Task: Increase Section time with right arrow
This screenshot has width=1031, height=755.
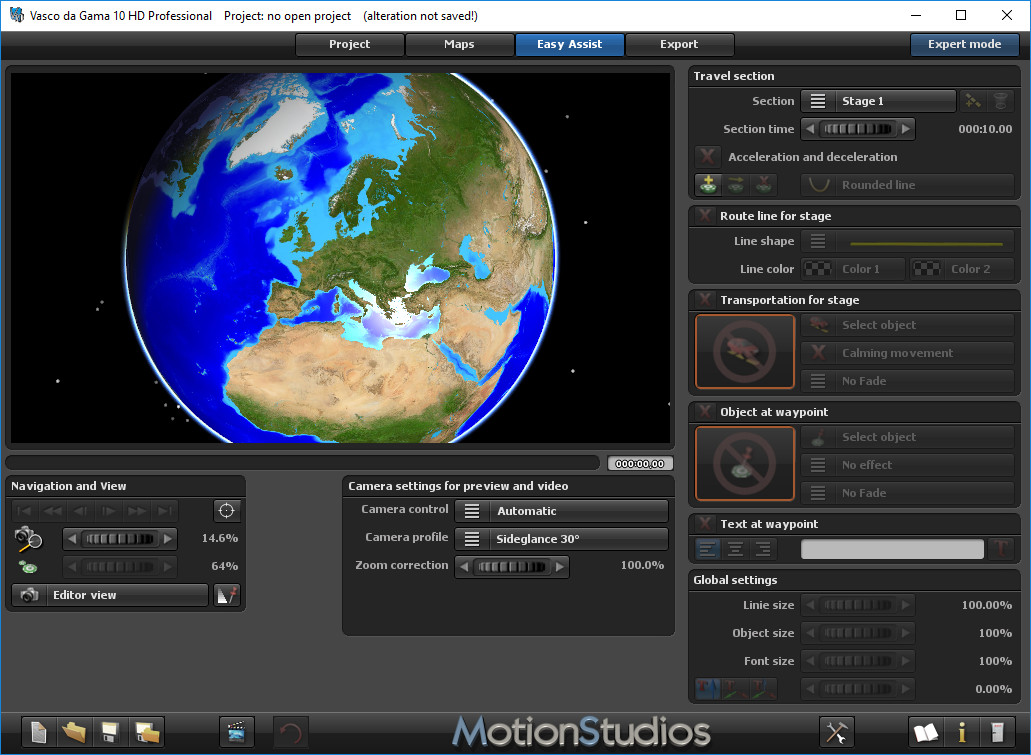Action: pos(906,129)
